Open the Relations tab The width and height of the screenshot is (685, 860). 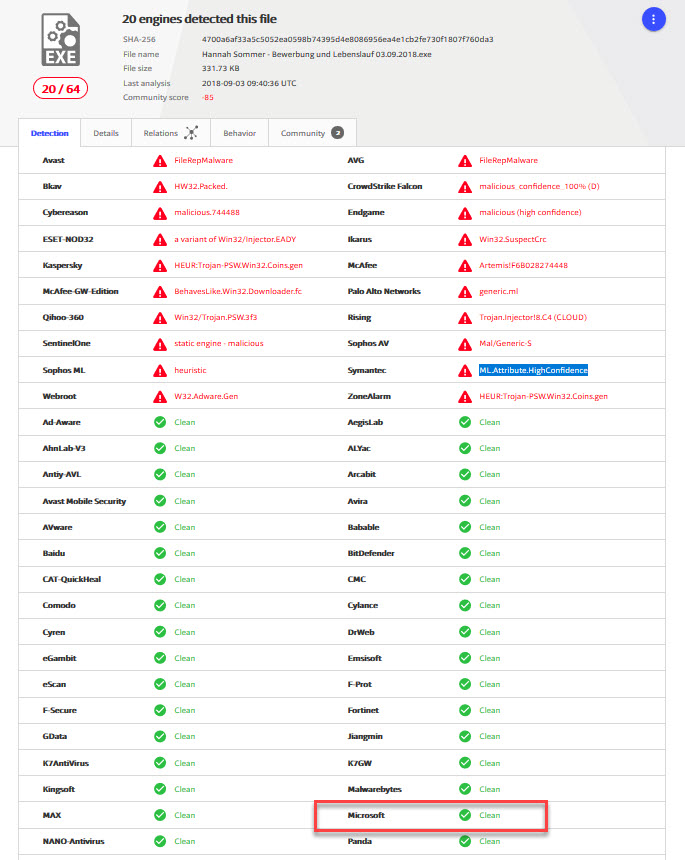click(171, 133)
